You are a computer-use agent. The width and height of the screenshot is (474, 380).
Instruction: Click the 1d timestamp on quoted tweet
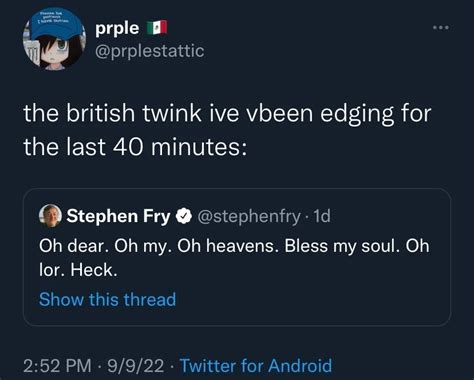point(322,216)
